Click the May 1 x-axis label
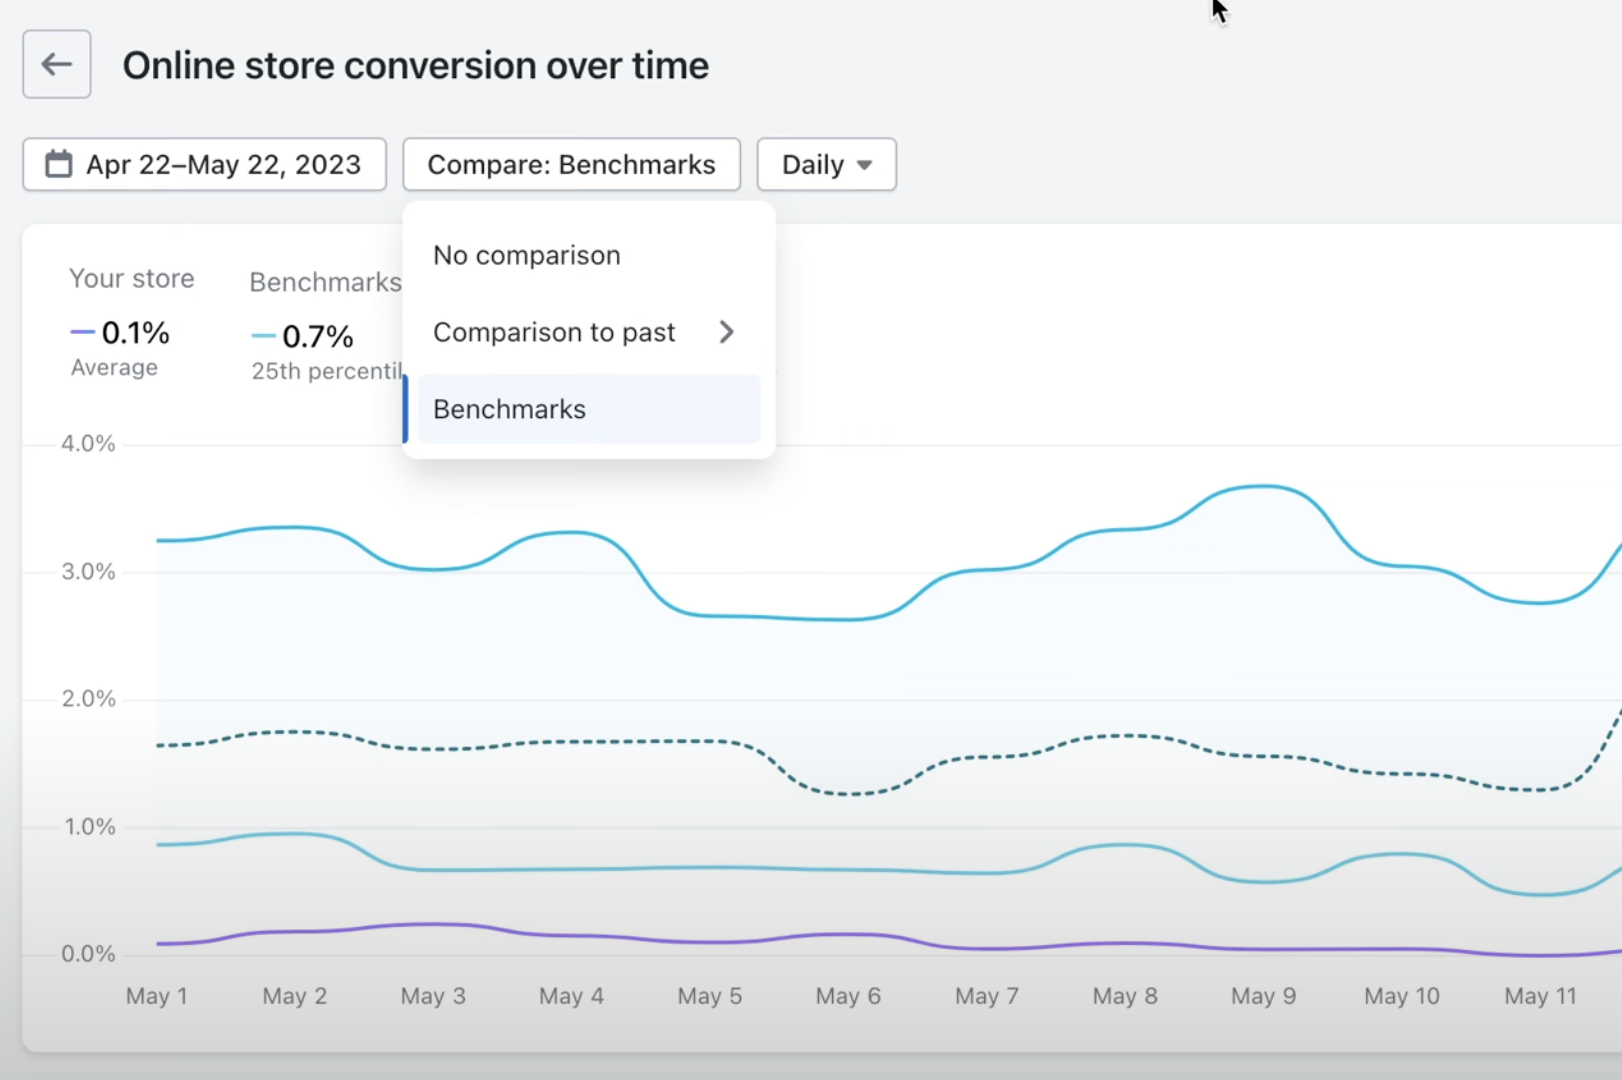The height and width of the screenshot is (1080, 1622). pyautogui.click(x=156, y=996)
